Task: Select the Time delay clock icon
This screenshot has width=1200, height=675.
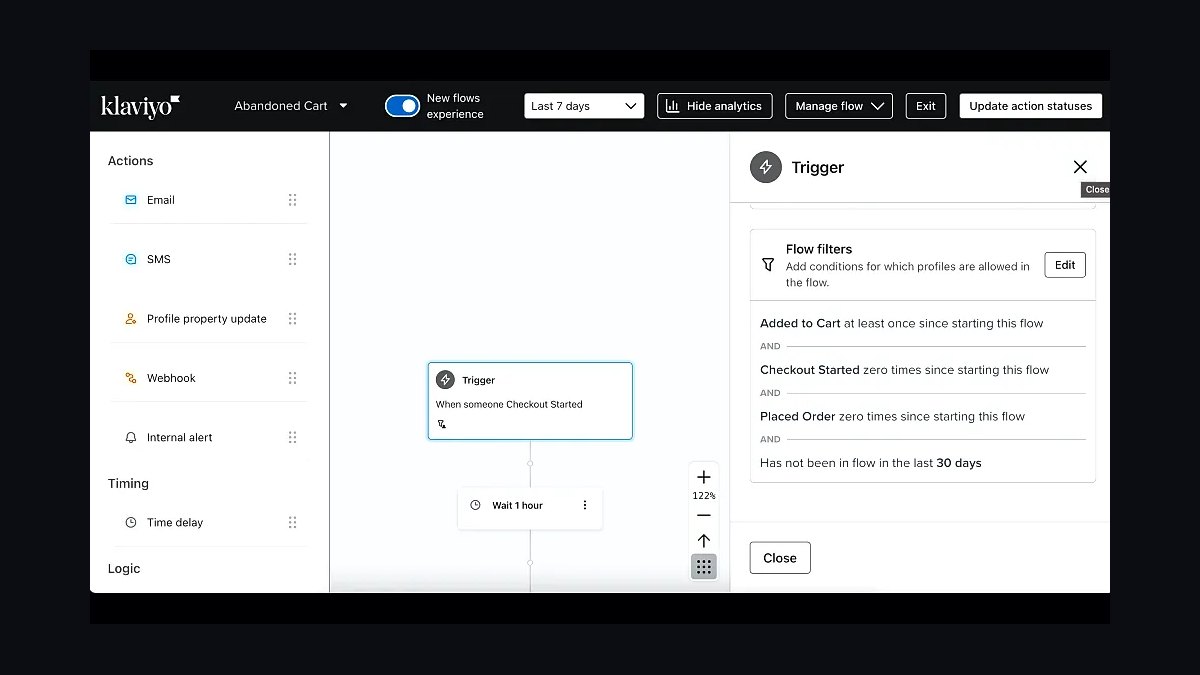Action: coord(131,523)
